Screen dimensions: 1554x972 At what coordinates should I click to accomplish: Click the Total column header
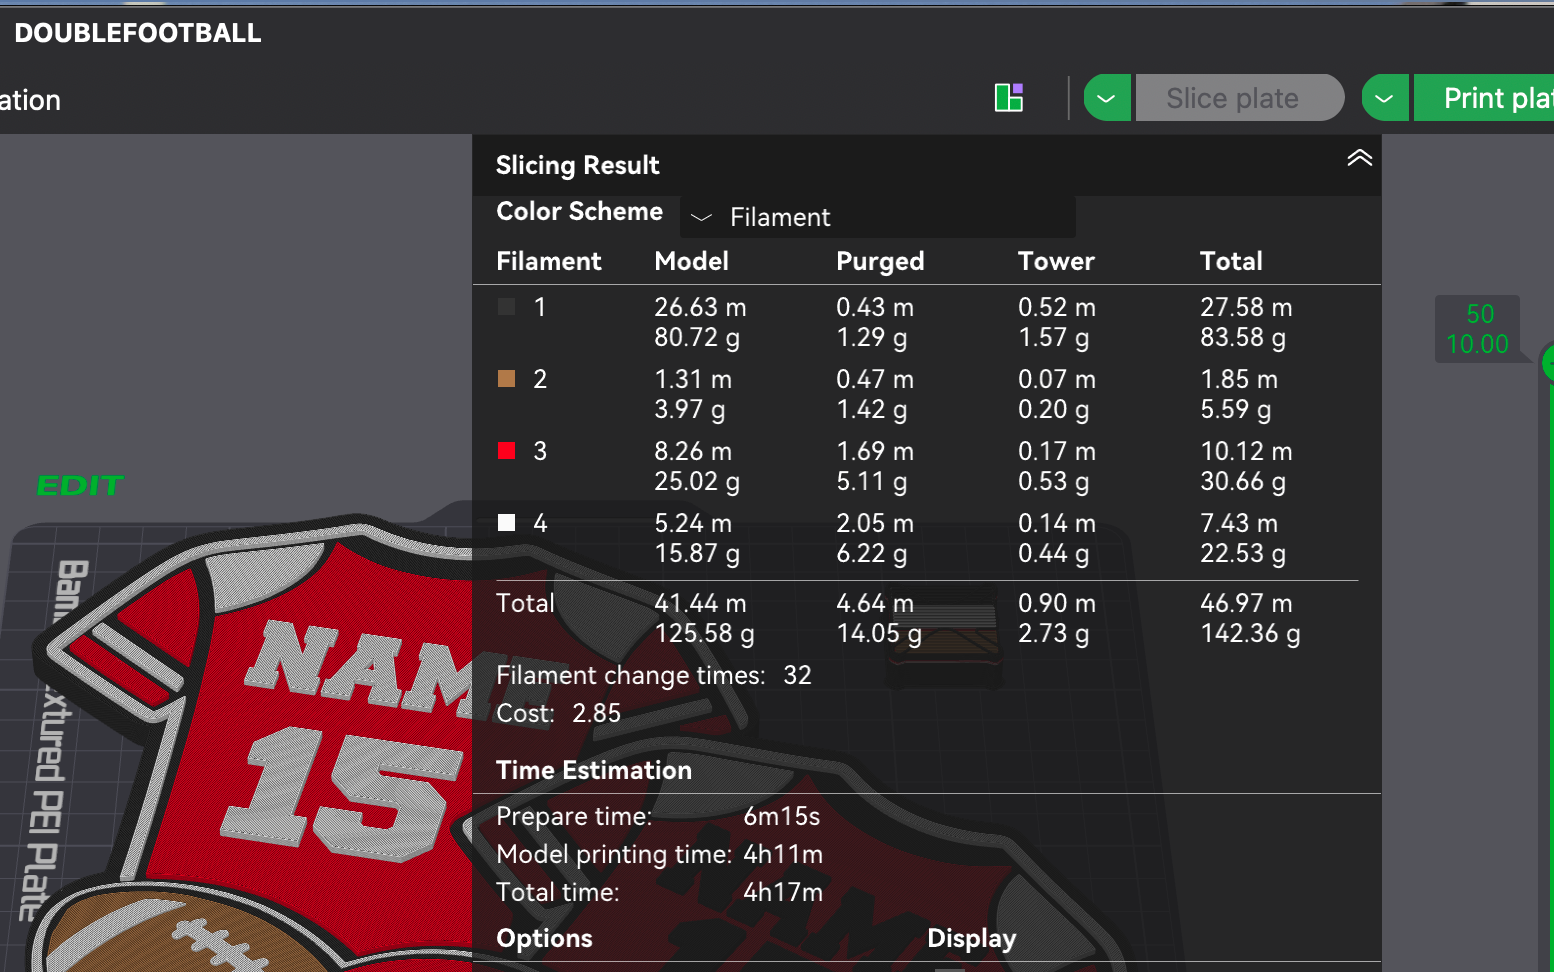click(1231, 261)
